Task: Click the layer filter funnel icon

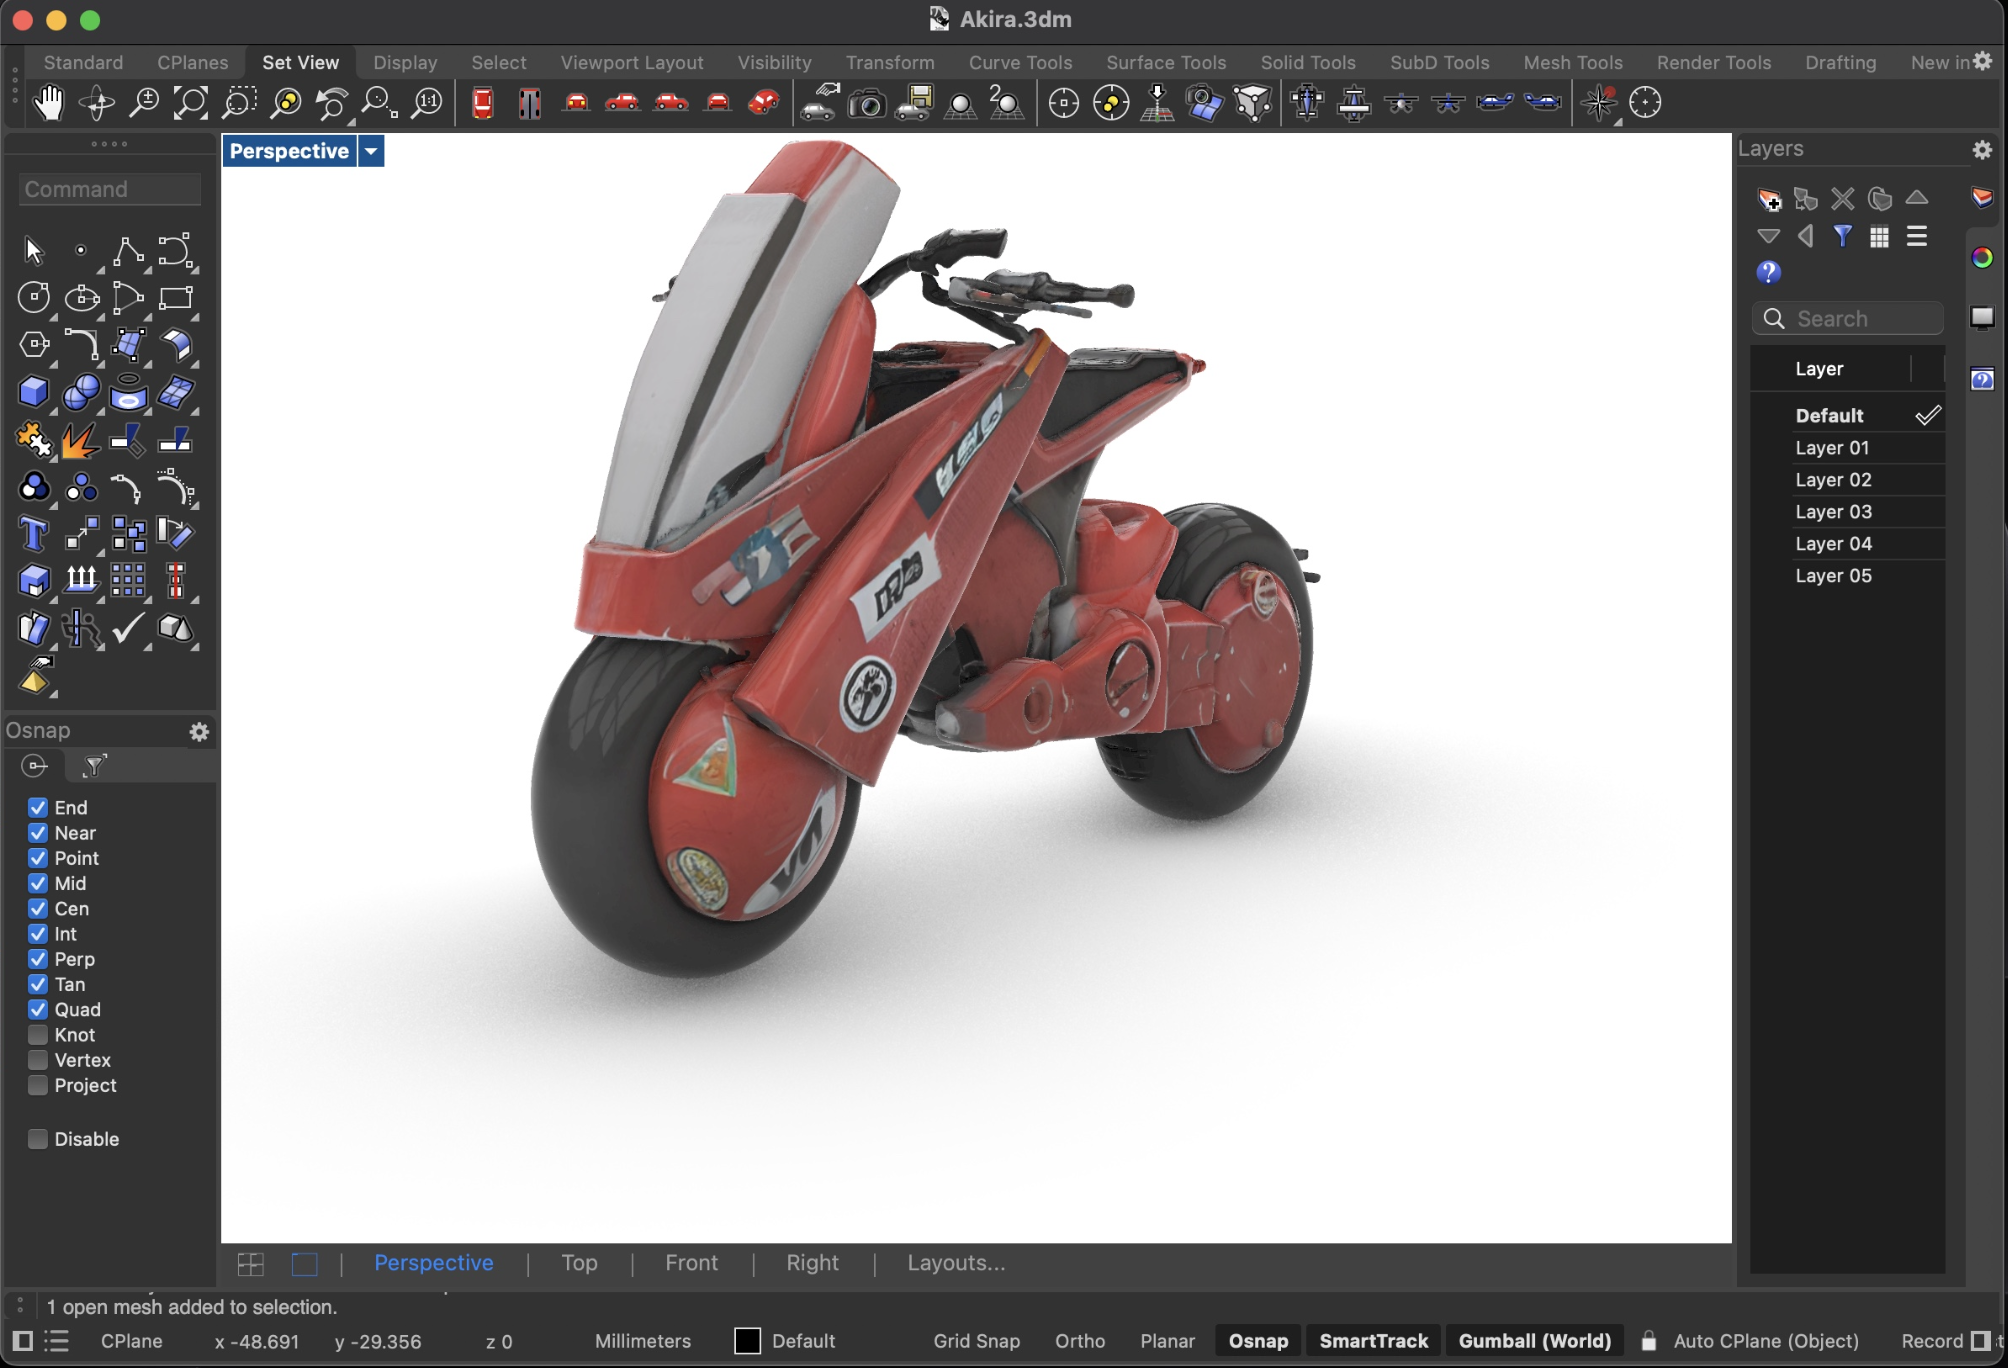Action: coord(1842,236)
